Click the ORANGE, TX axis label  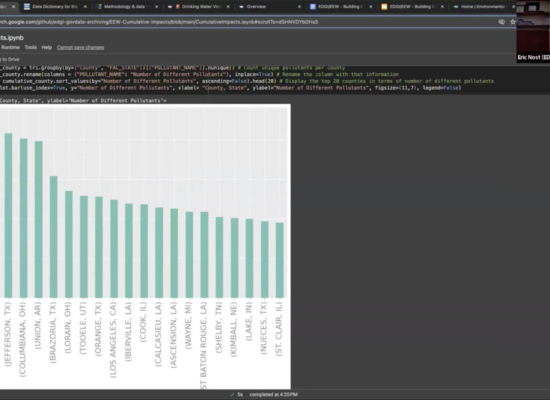click(x=98, y=329)
